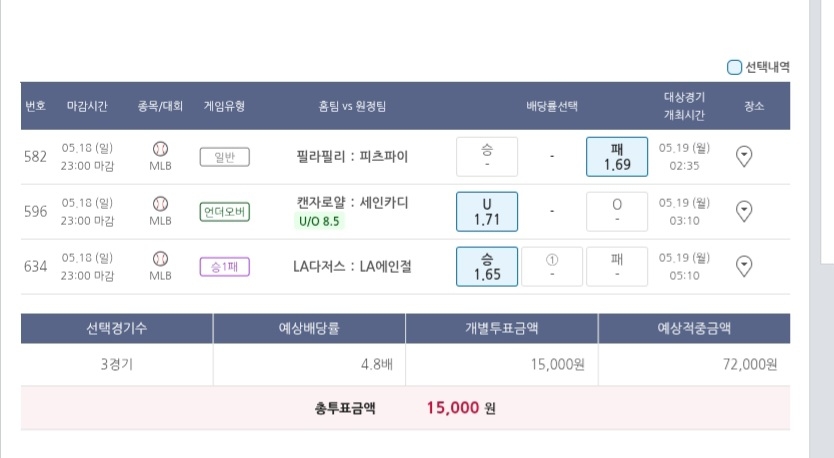
Task: Click the 승1패 game type badge
Action: click(224, 267)
